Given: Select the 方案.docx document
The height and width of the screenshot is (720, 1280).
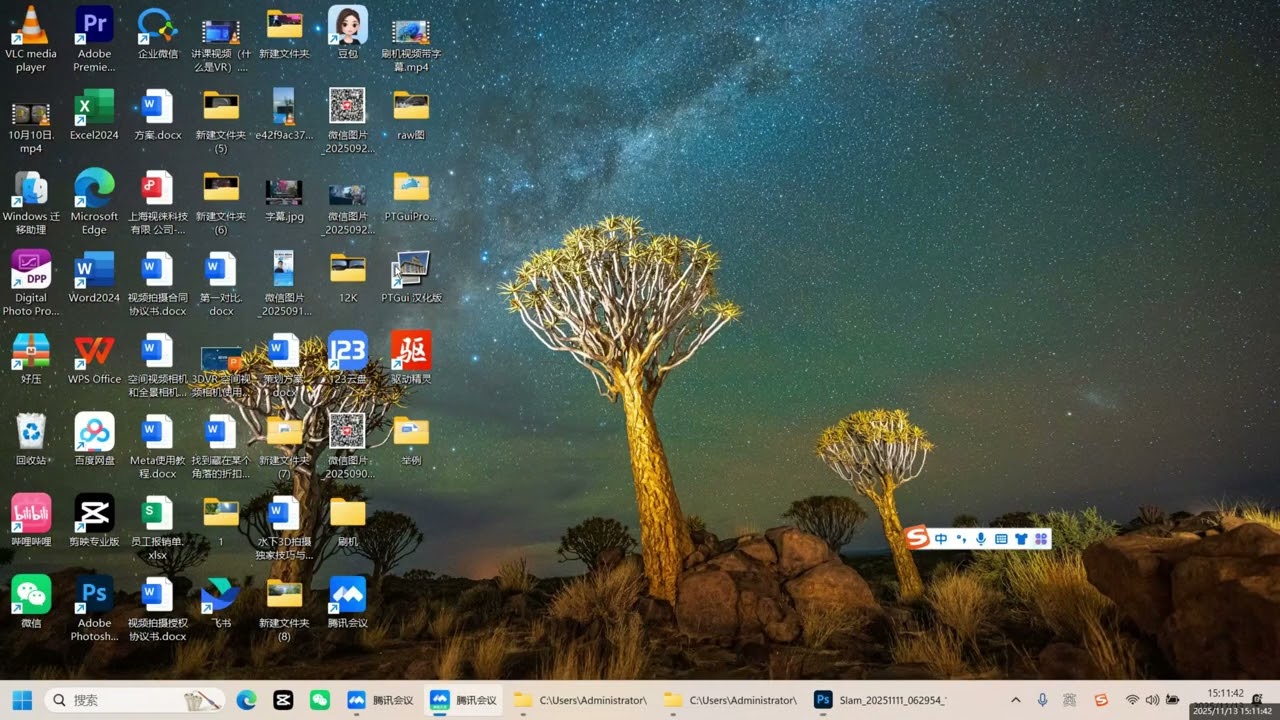Looking at the screenshot, I should click(157, 114).
